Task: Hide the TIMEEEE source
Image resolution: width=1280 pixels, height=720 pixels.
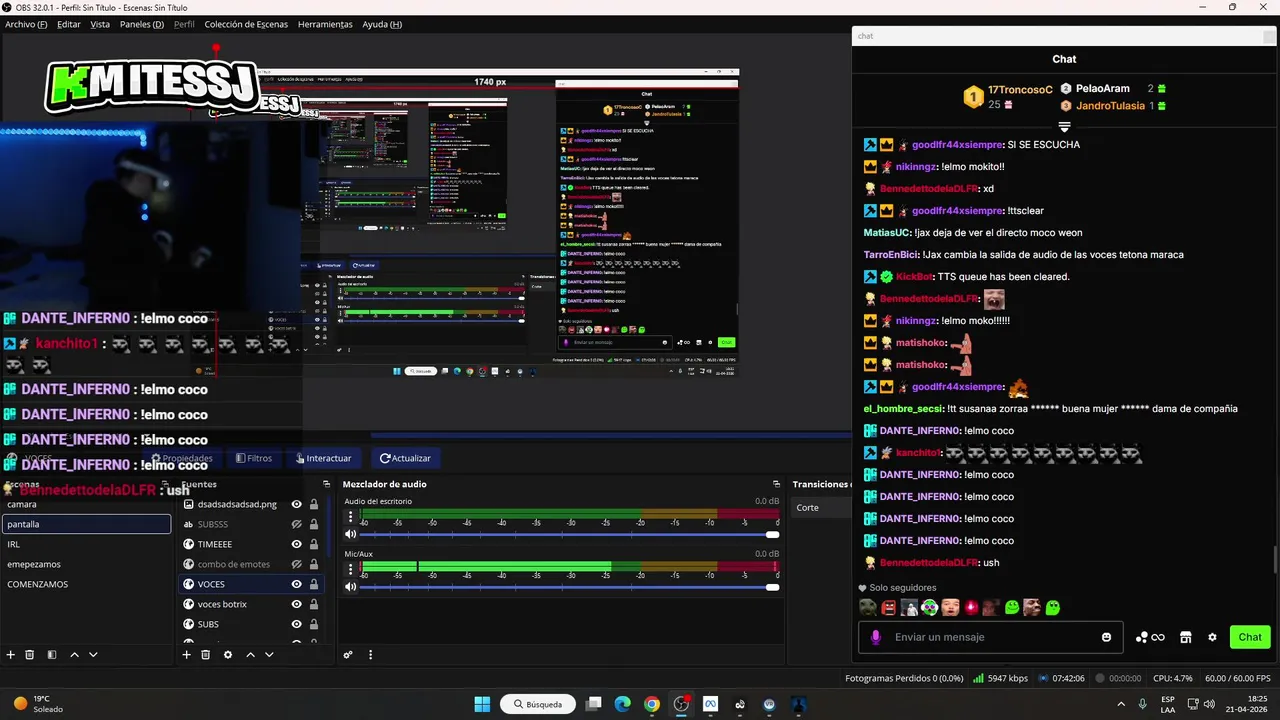Action: coord(297,544)
